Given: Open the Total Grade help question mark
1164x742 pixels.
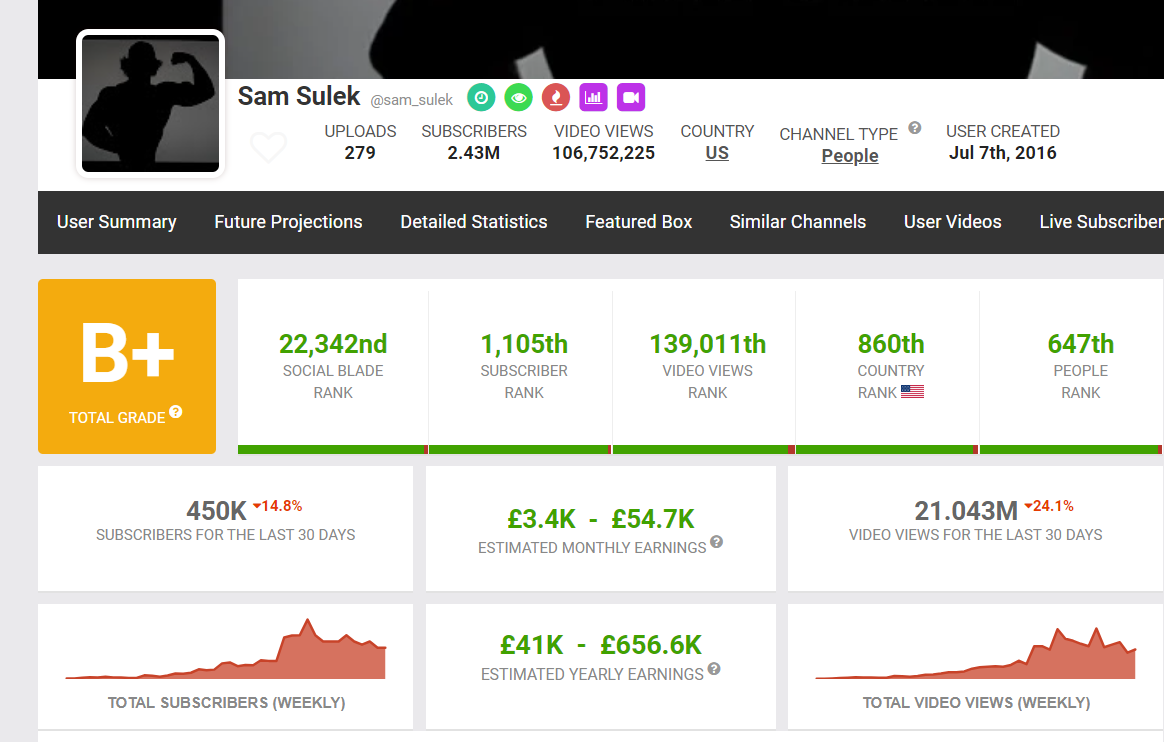Looking at the screenshot, I should 175,412.
